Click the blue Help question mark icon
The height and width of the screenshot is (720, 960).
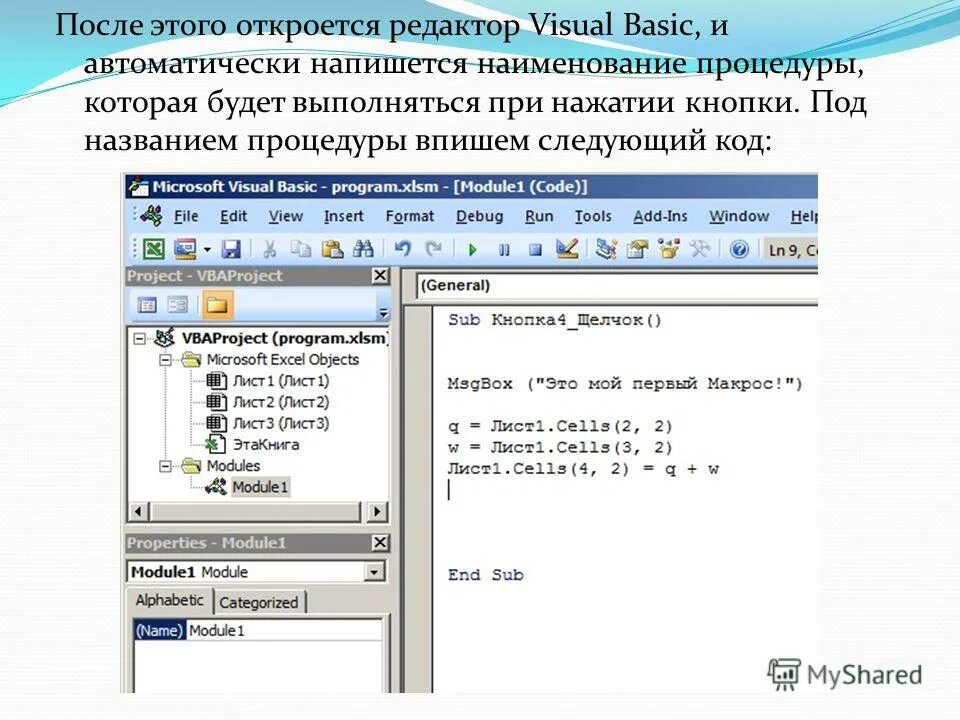click(x=740, y=249)
